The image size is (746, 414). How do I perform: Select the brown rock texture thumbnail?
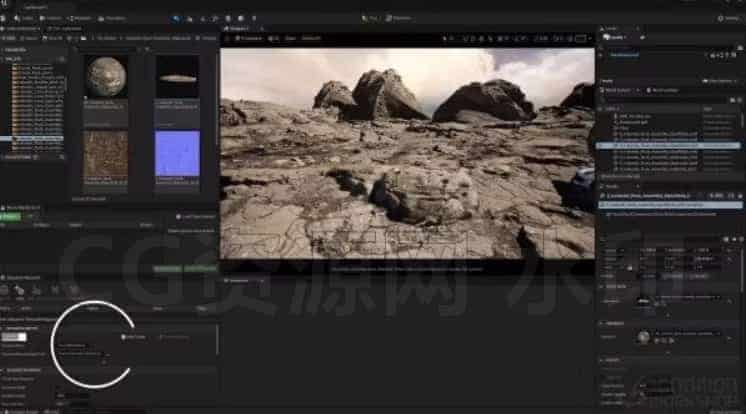tap(106, 154)
